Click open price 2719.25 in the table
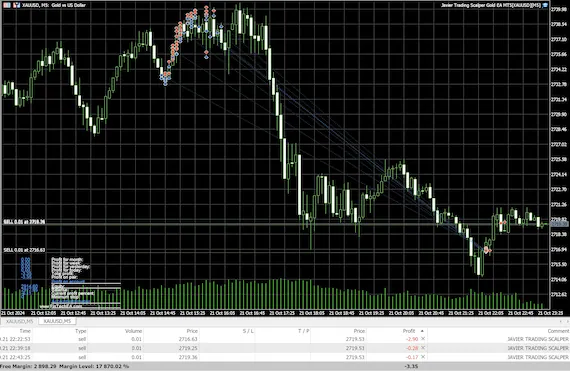The image size is (570, 371). (188, 348)
